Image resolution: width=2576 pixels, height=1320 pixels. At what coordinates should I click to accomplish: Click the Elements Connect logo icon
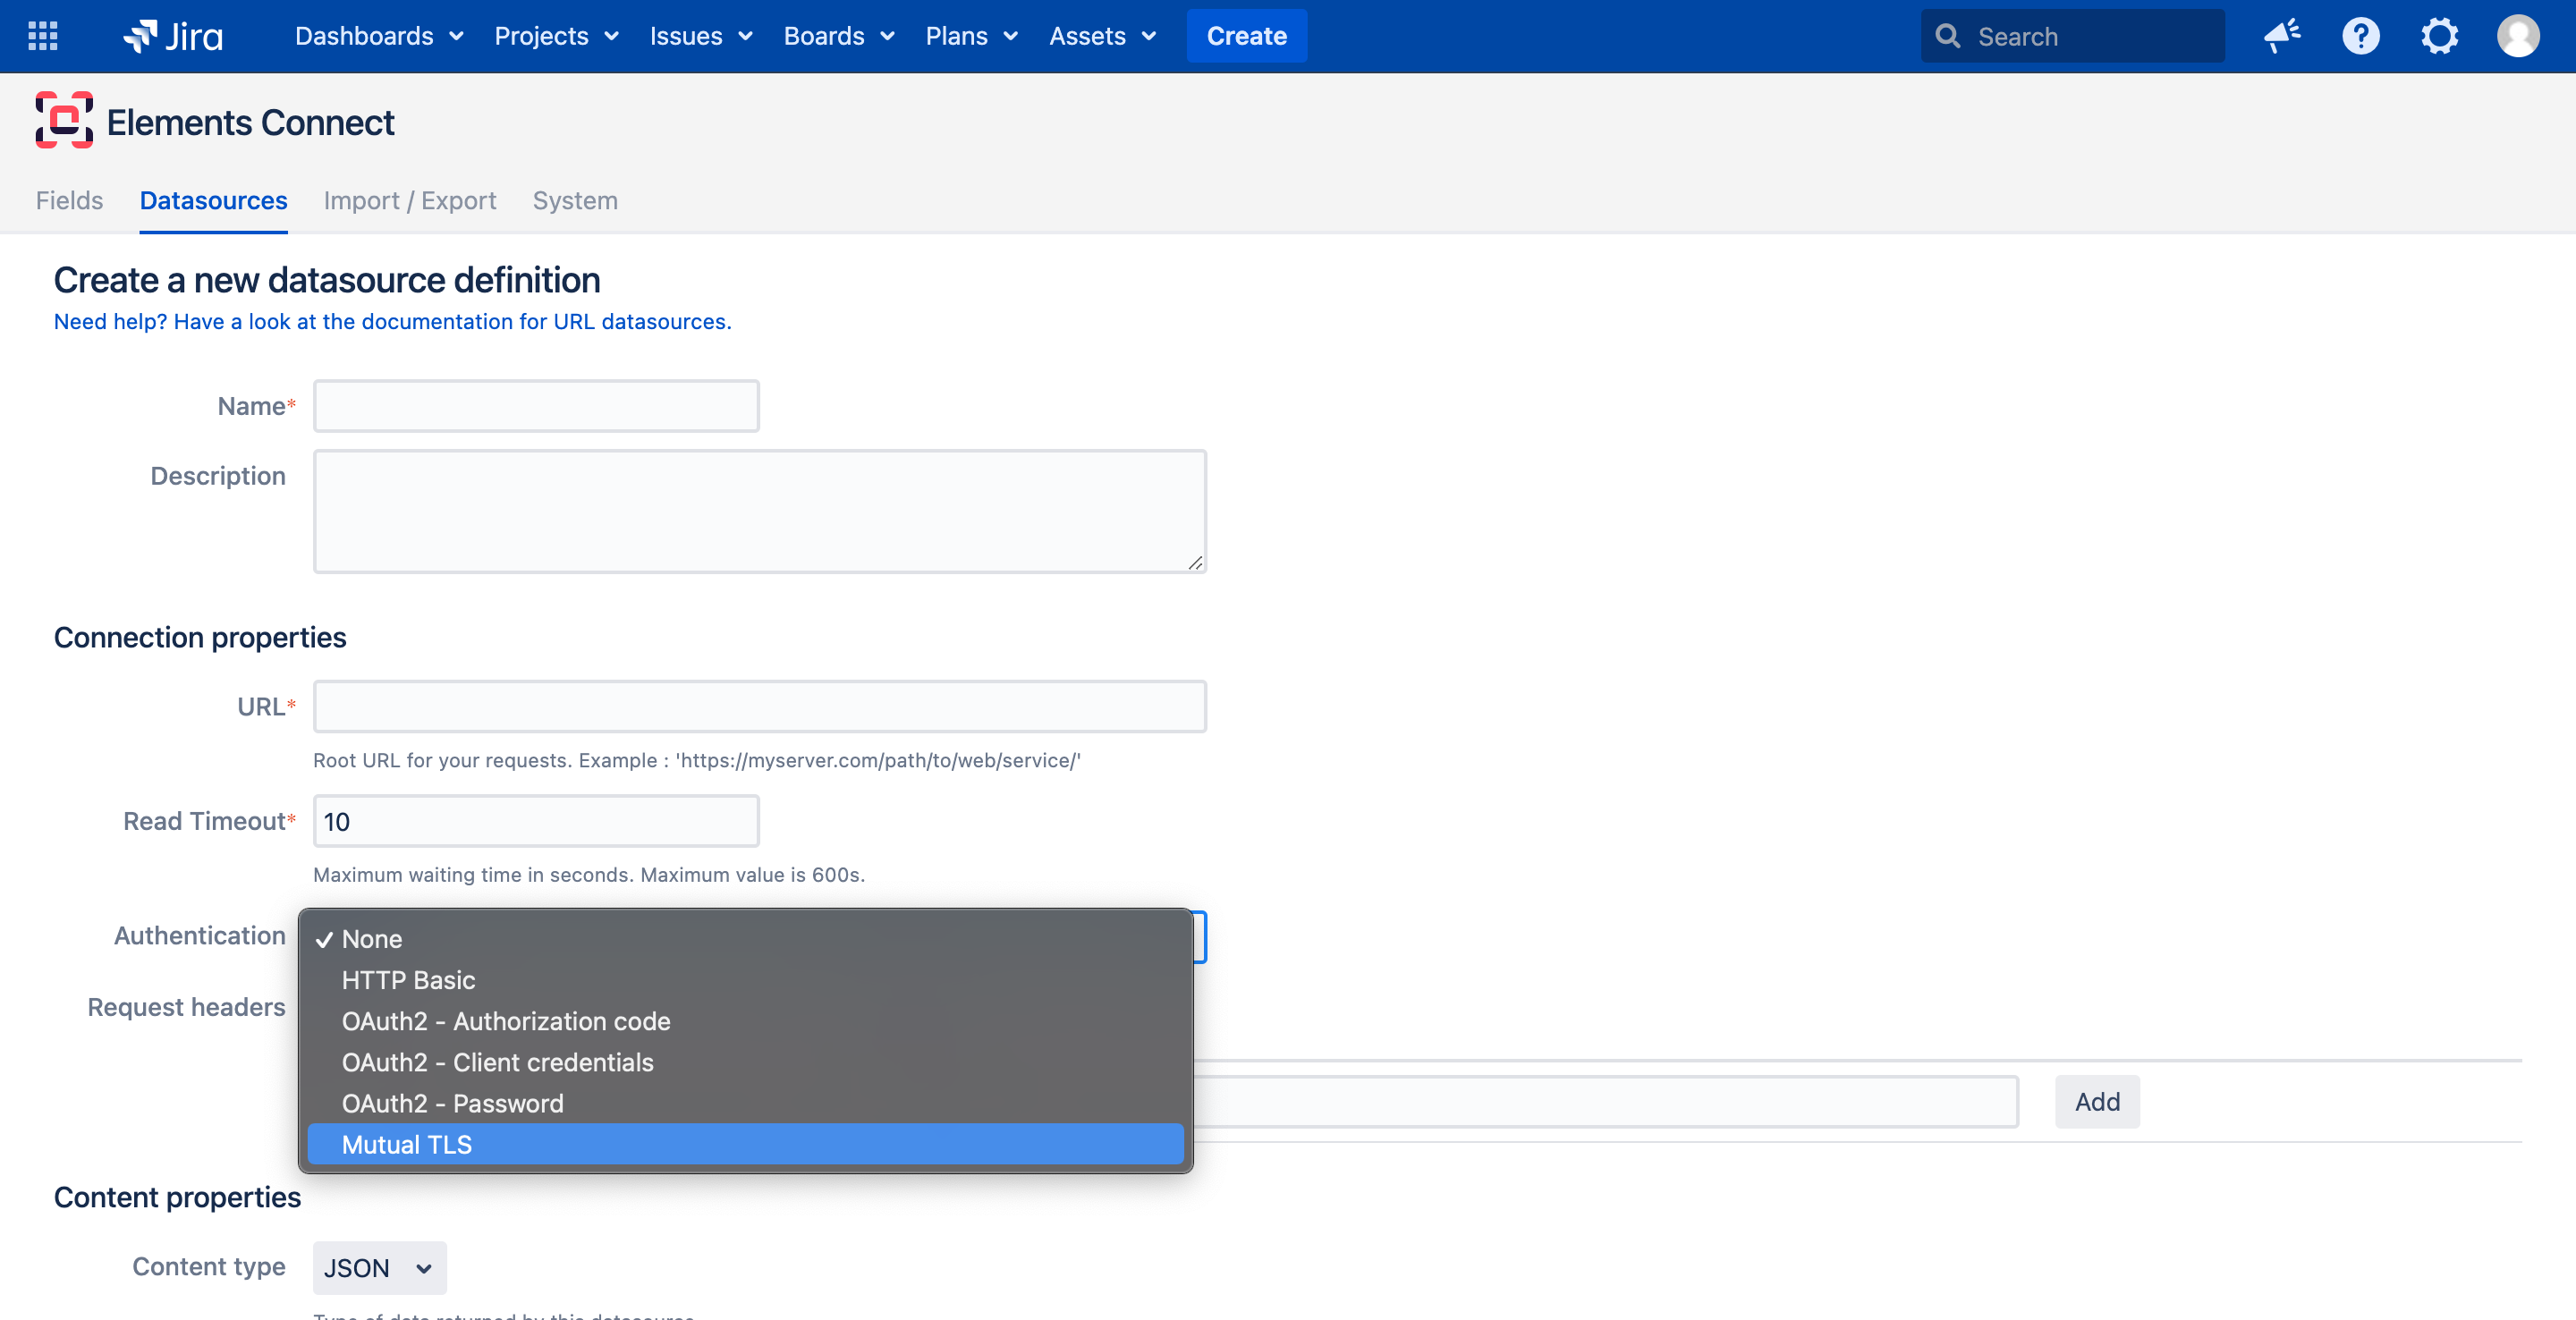point(64,120)
